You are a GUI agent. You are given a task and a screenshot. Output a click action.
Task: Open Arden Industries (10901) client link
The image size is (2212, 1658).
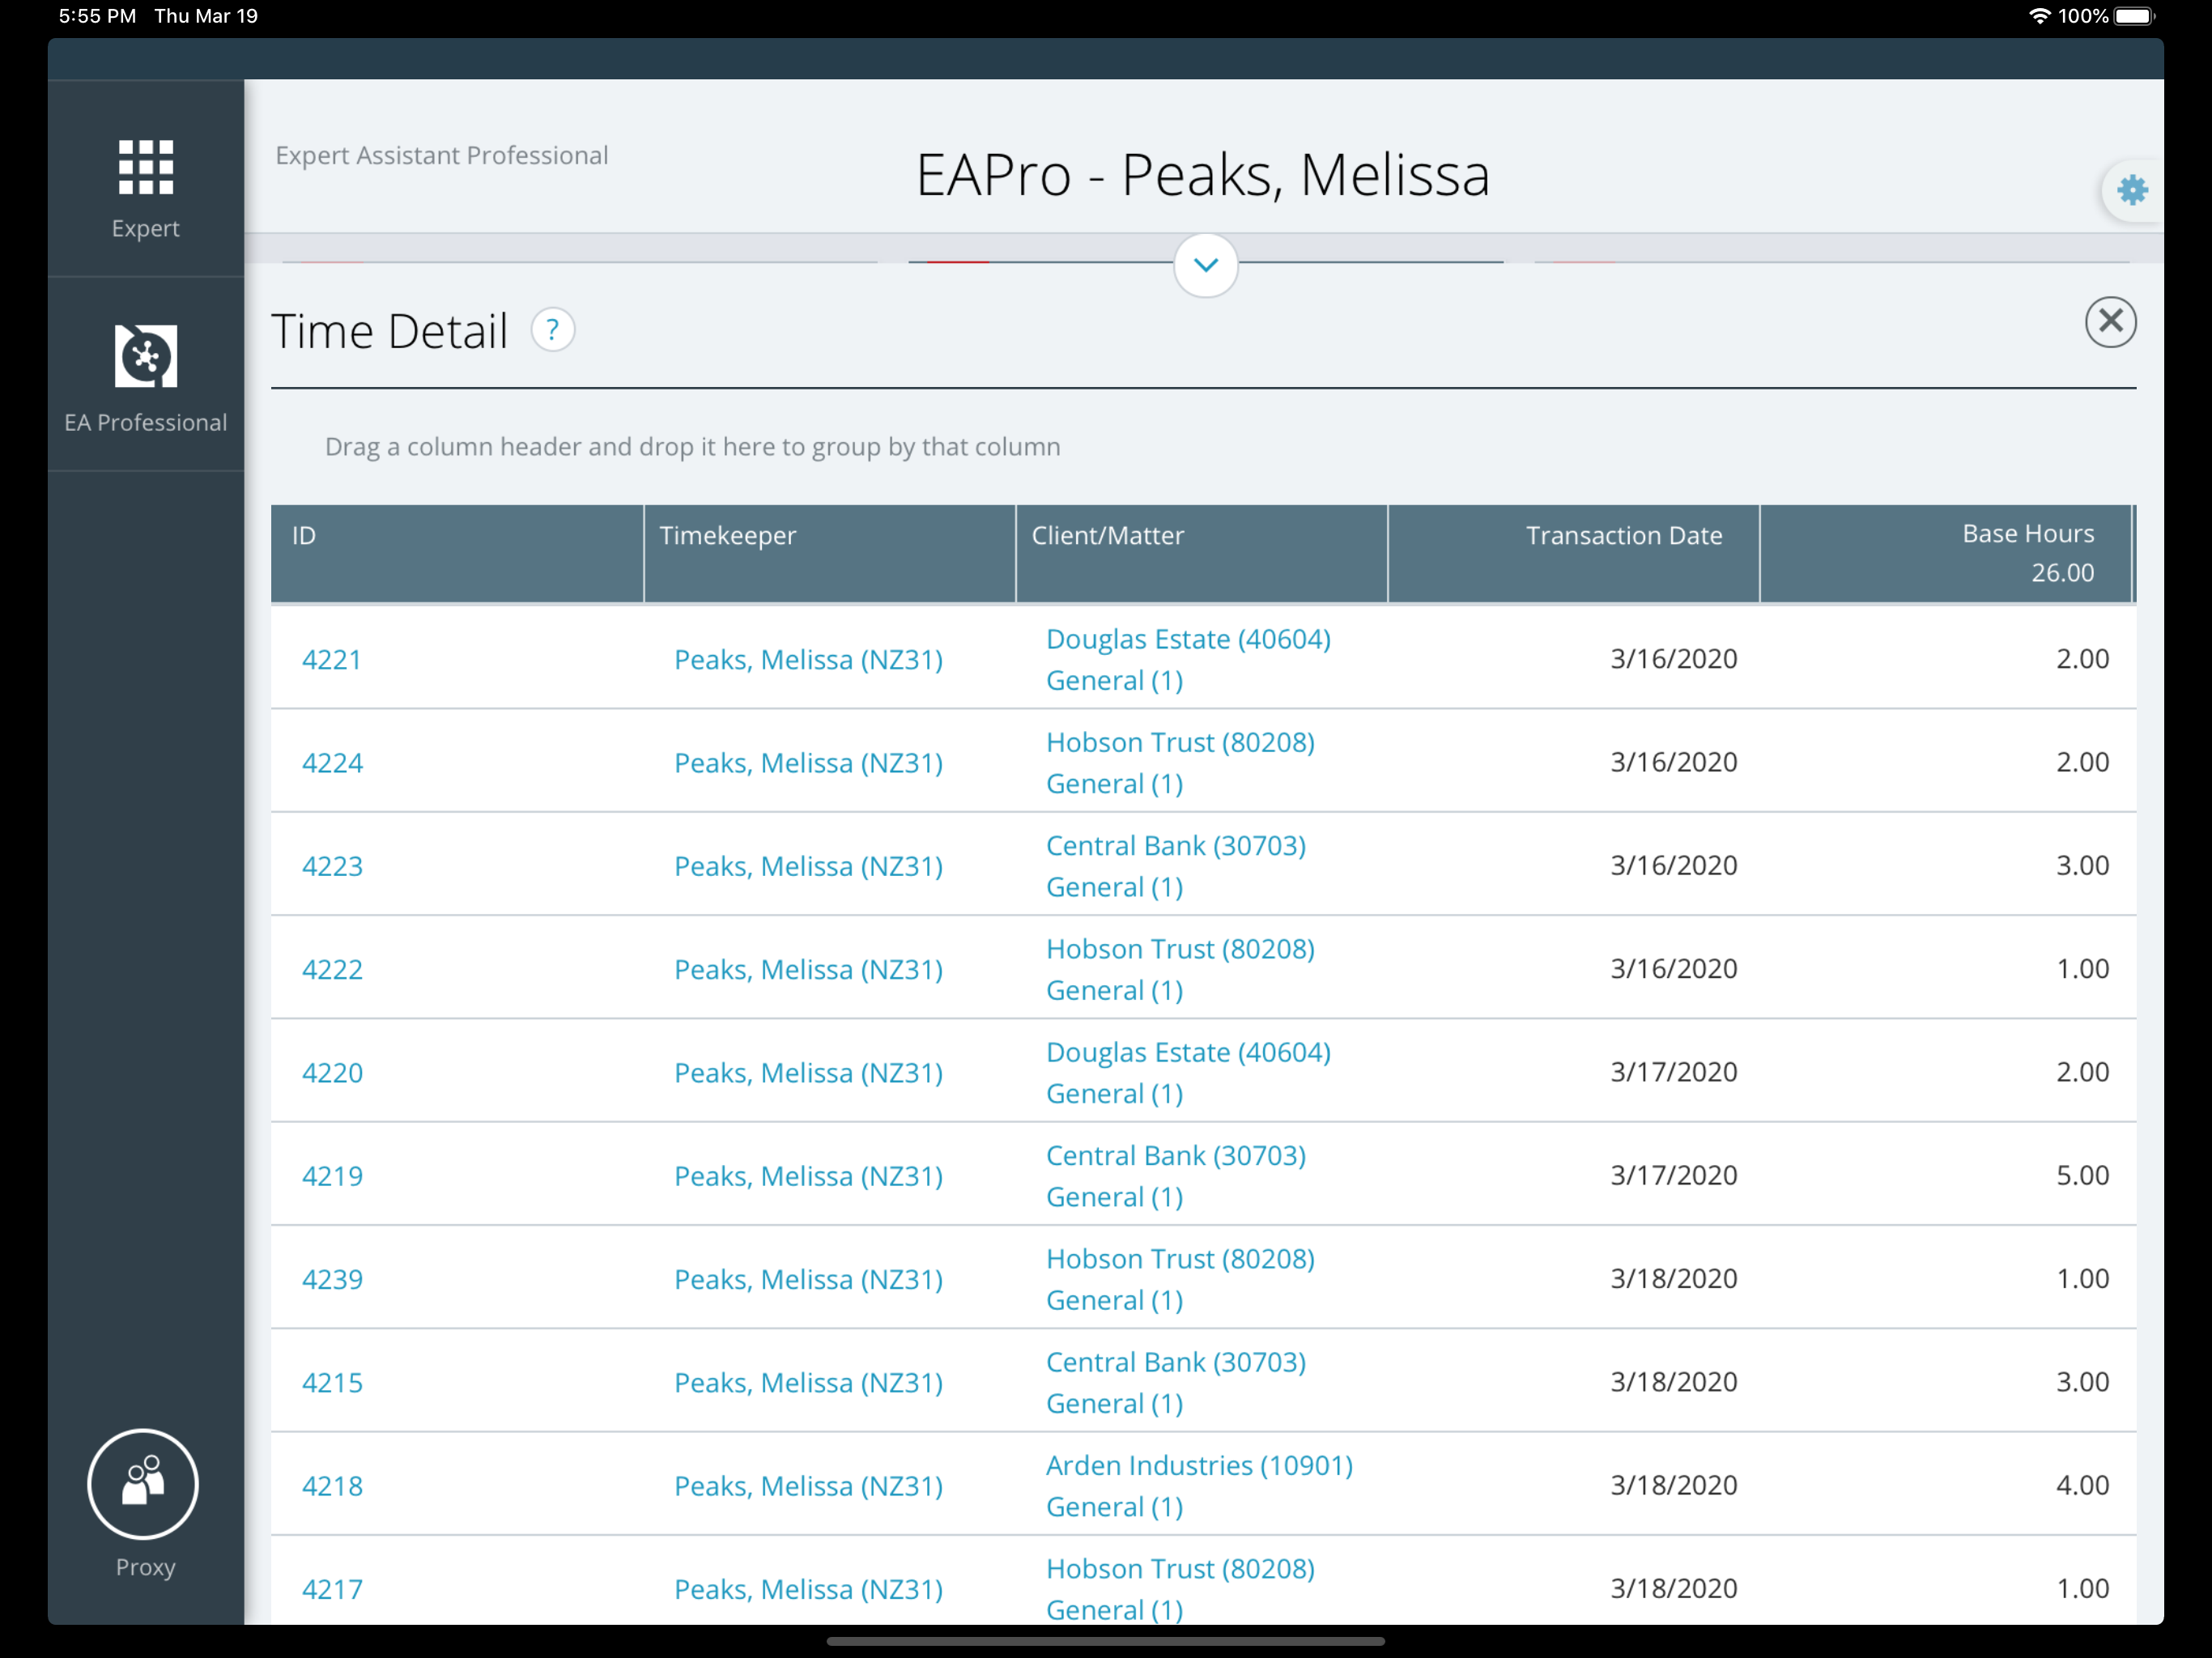(x=1198, y=1465)
